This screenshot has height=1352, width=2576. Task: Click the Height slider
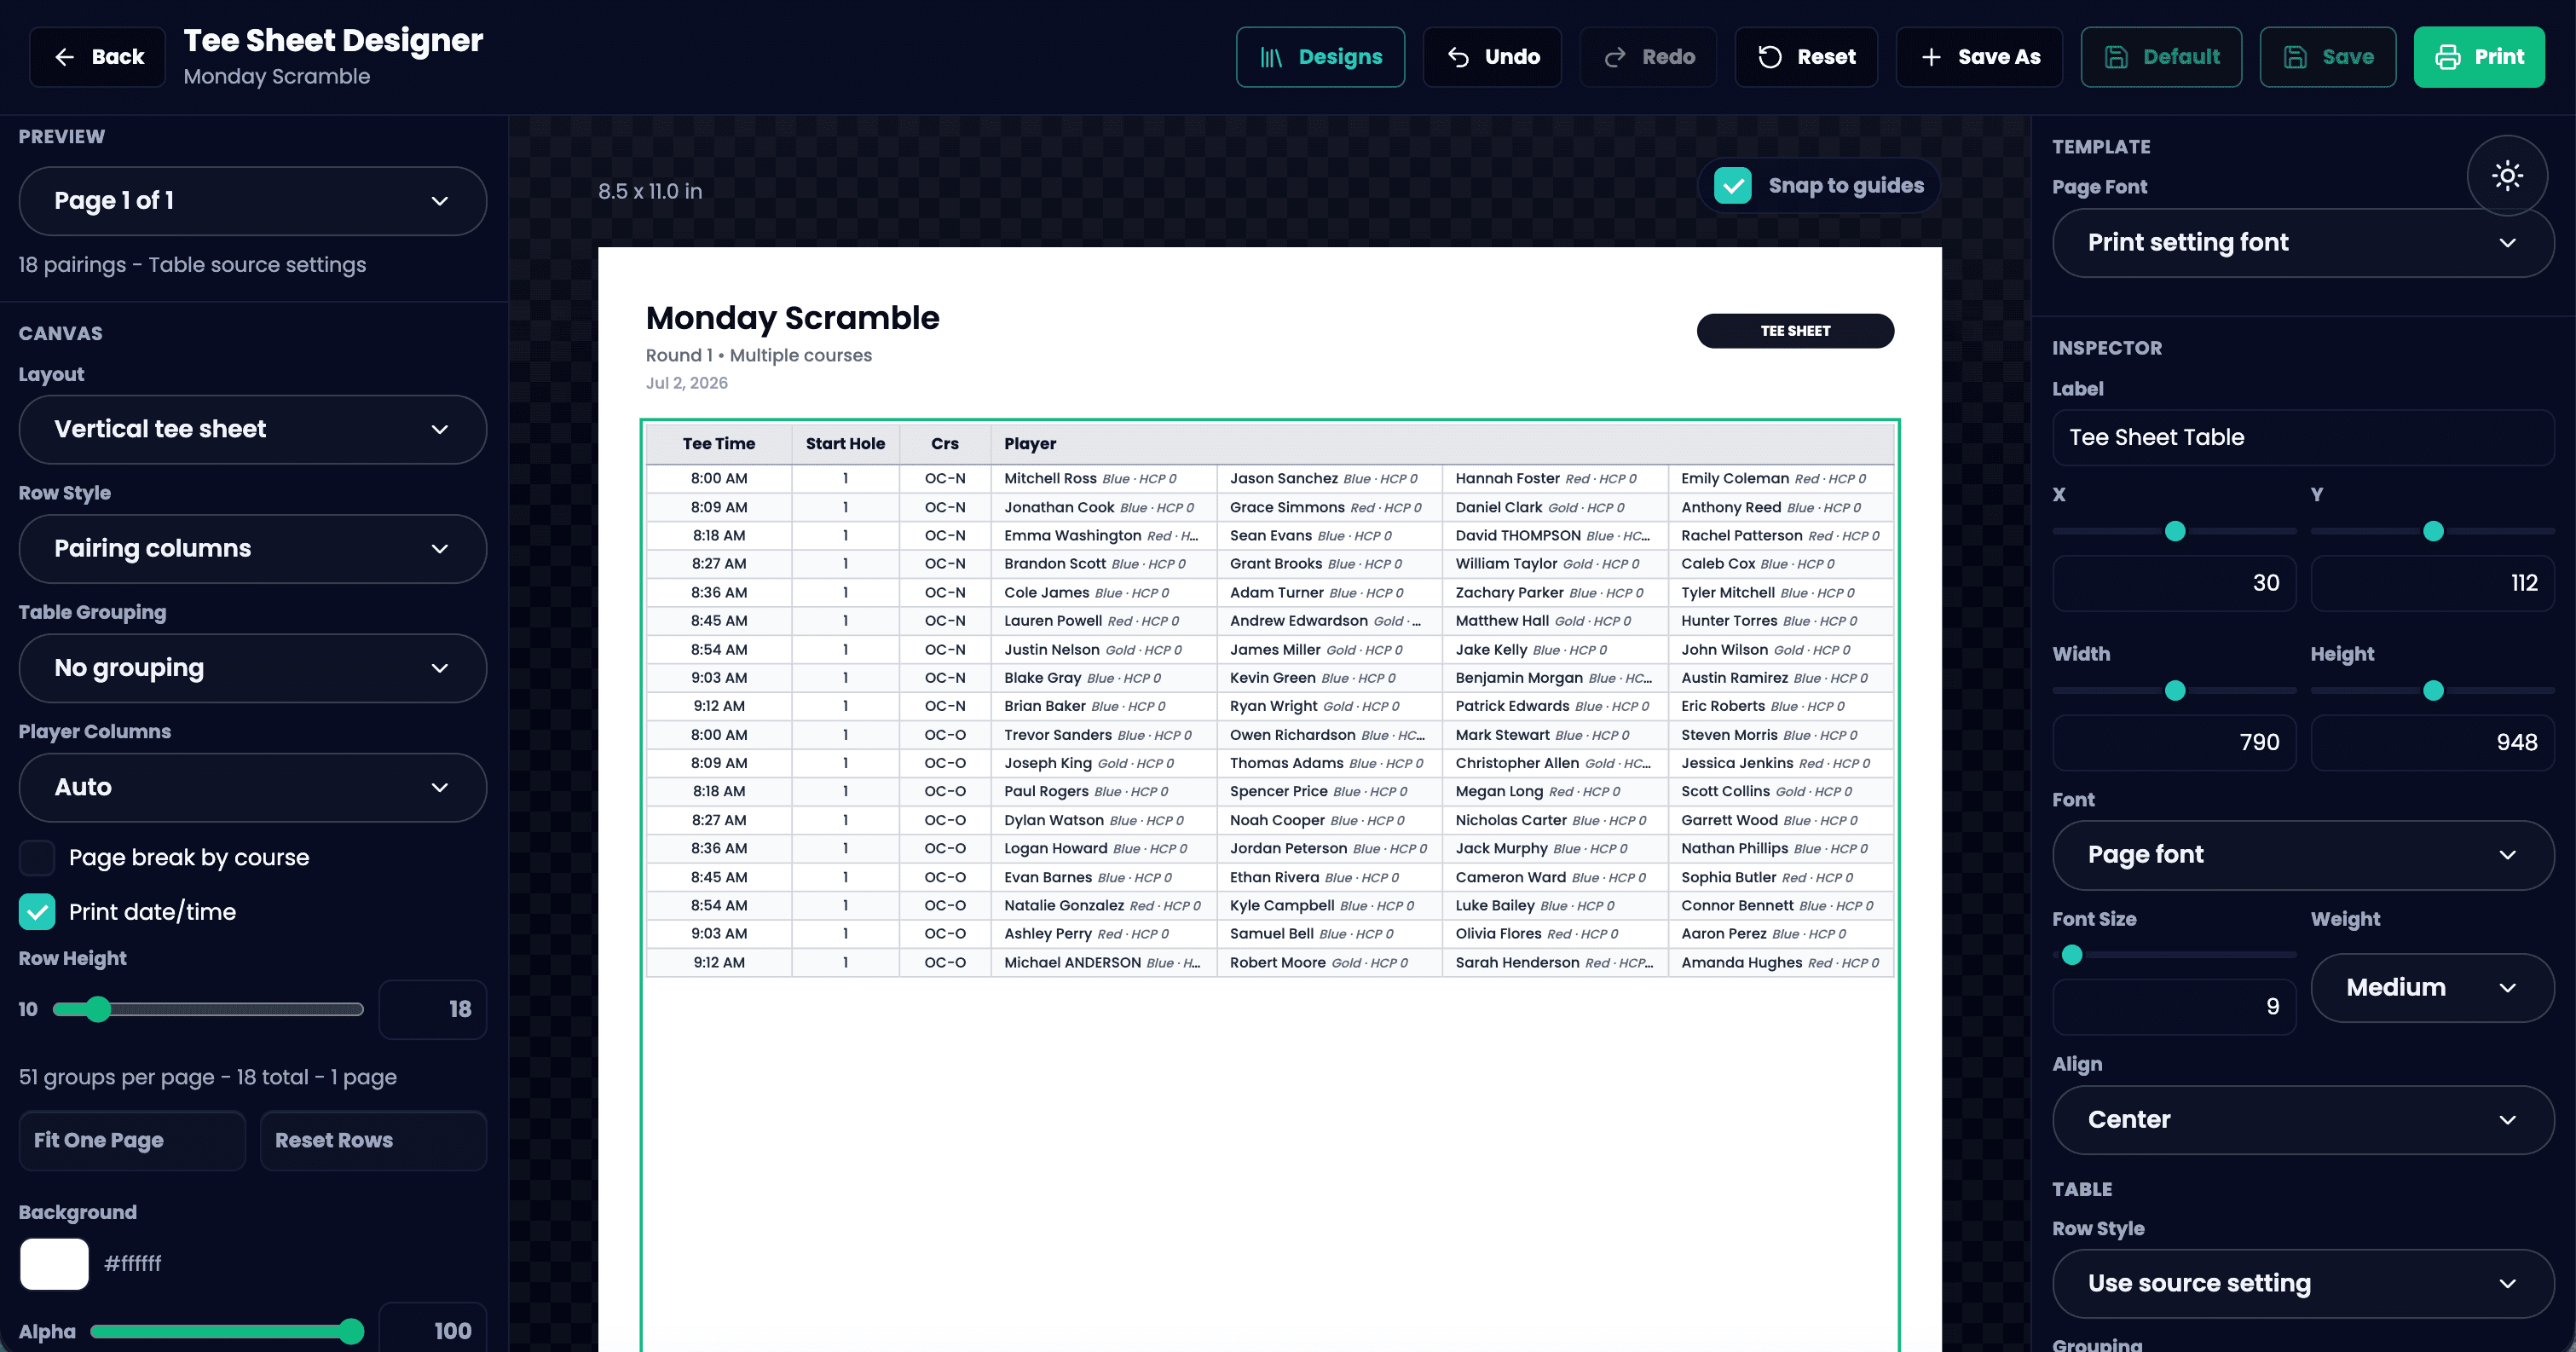coord(2432,691)
